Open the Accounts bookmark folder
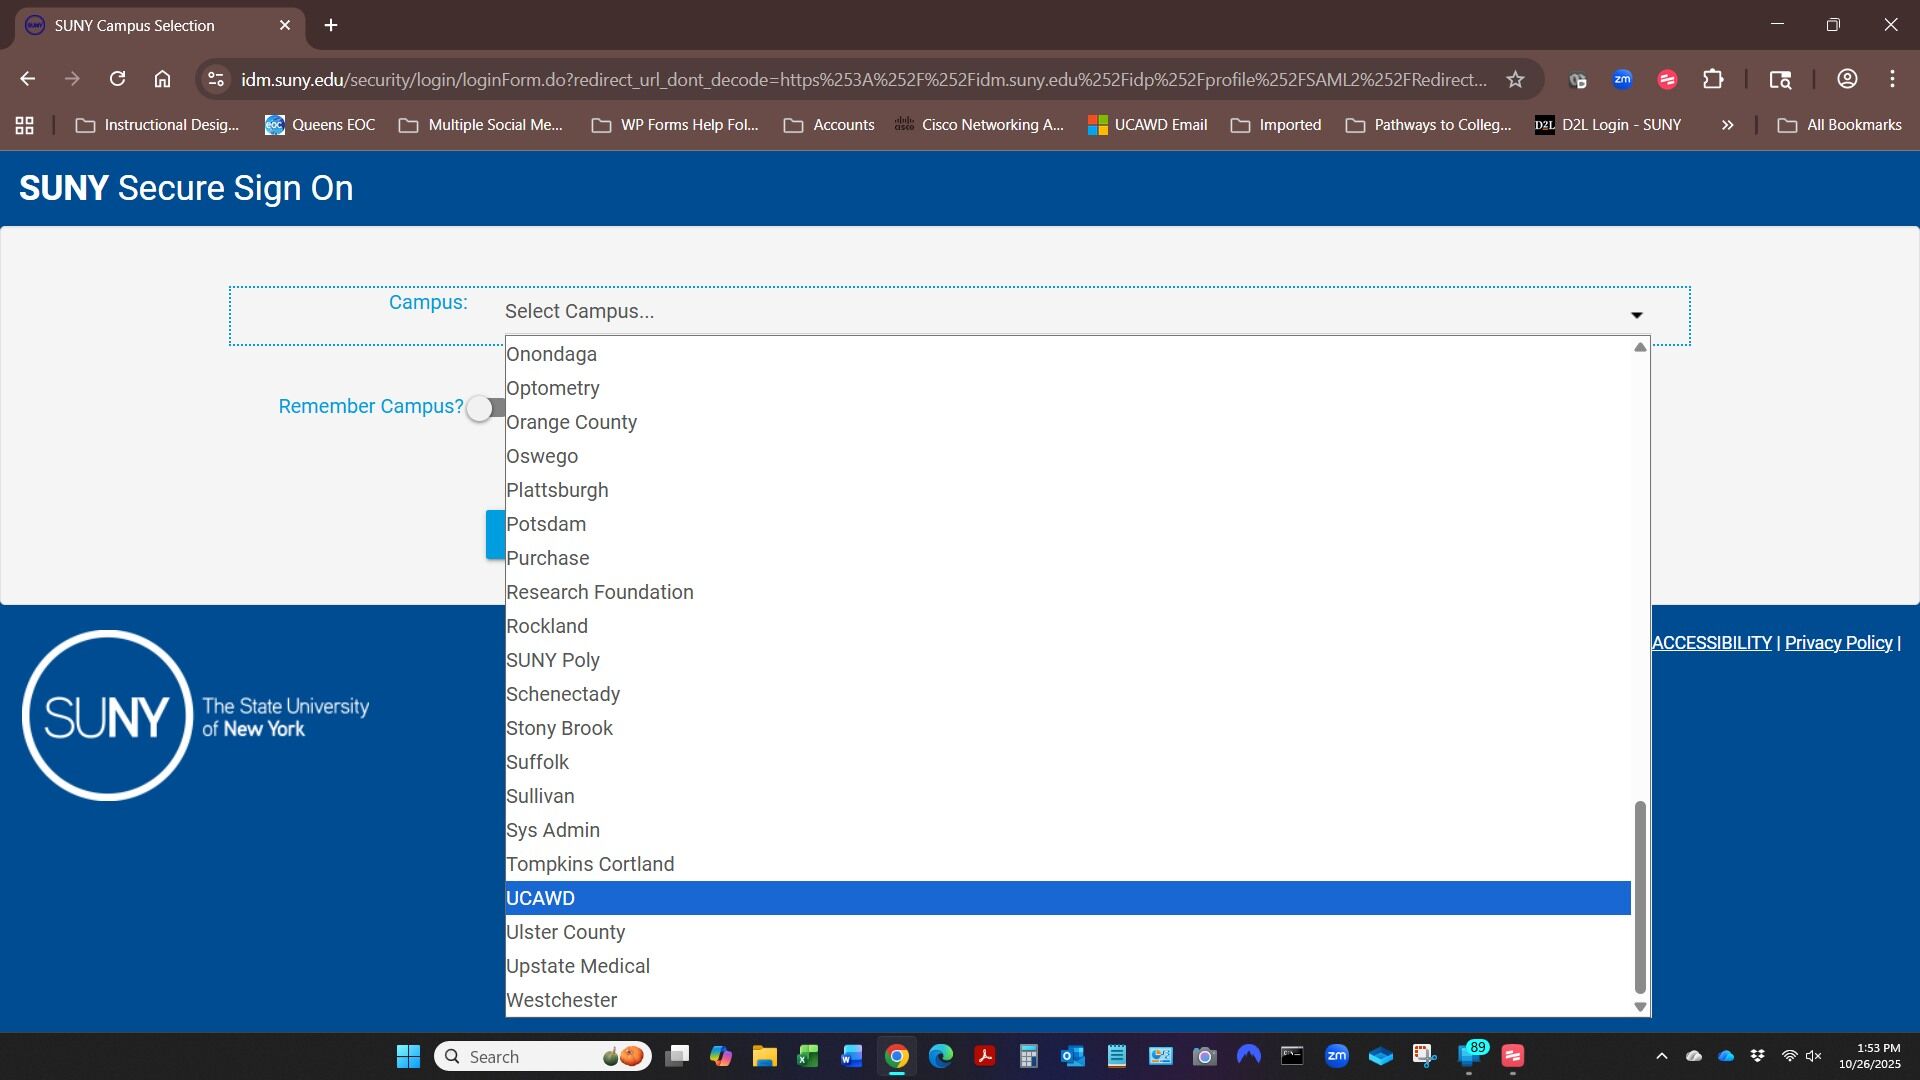Image resolution: width=1920 pixels, height=1080 pixels. click(829, 125)
